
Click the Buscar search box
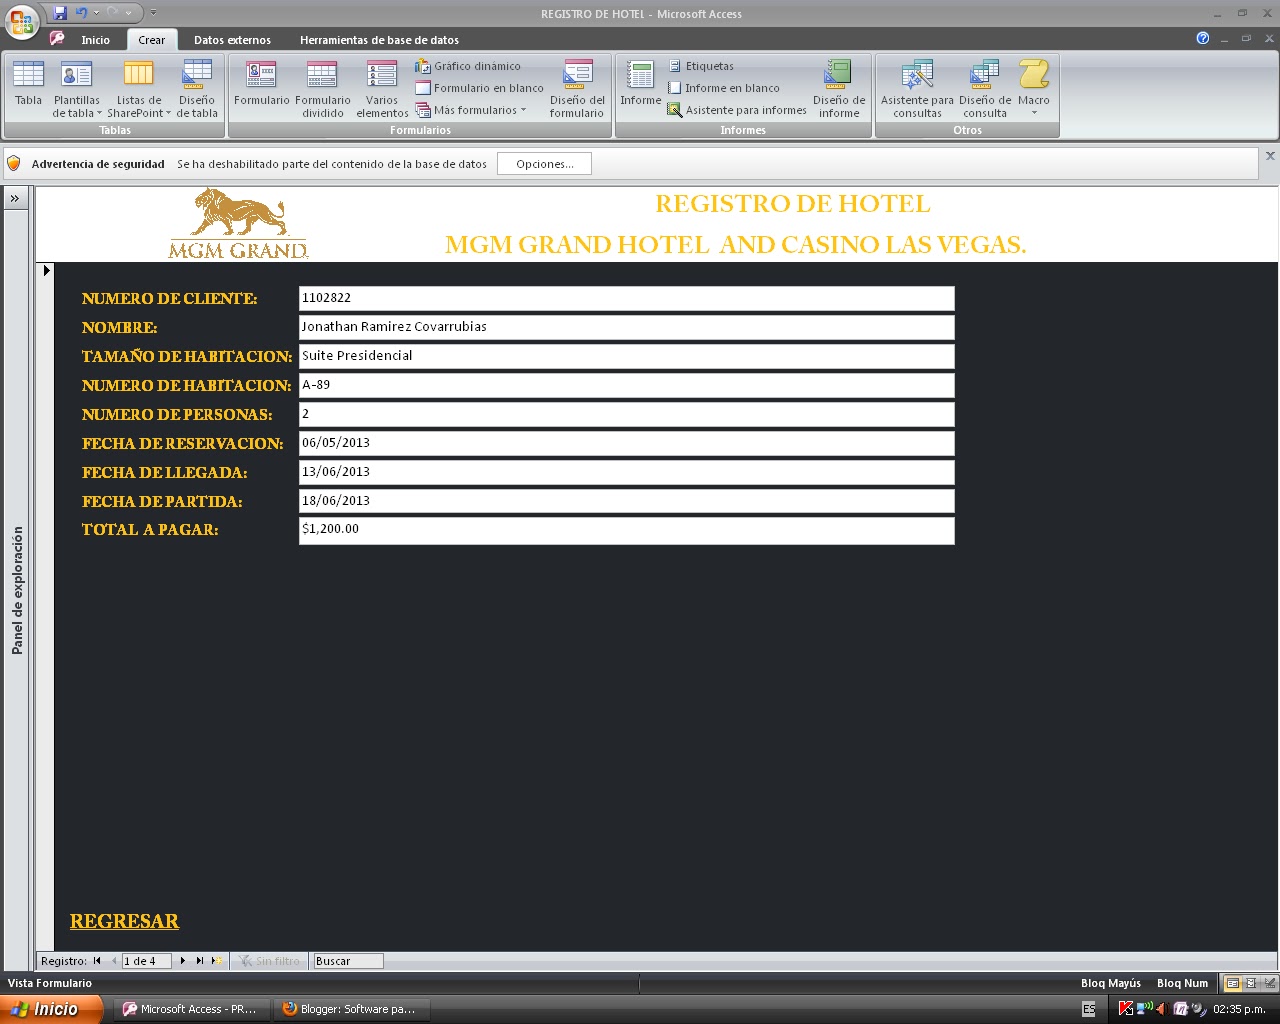point(347,961)
